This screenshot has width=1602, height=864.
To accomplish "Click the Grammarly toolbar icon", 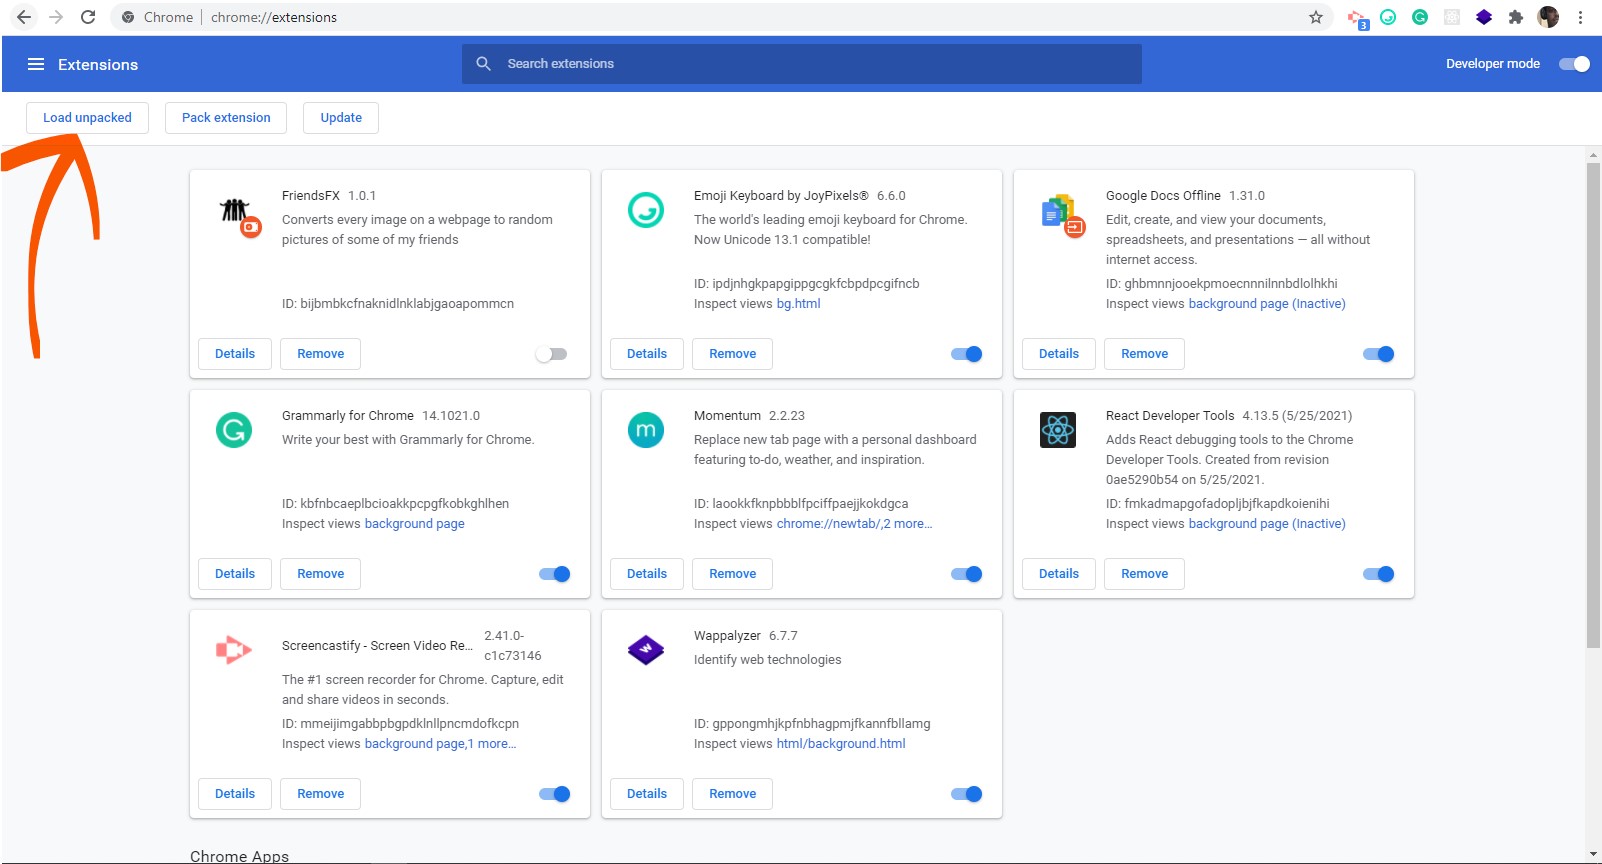I will coord(1420,17).
